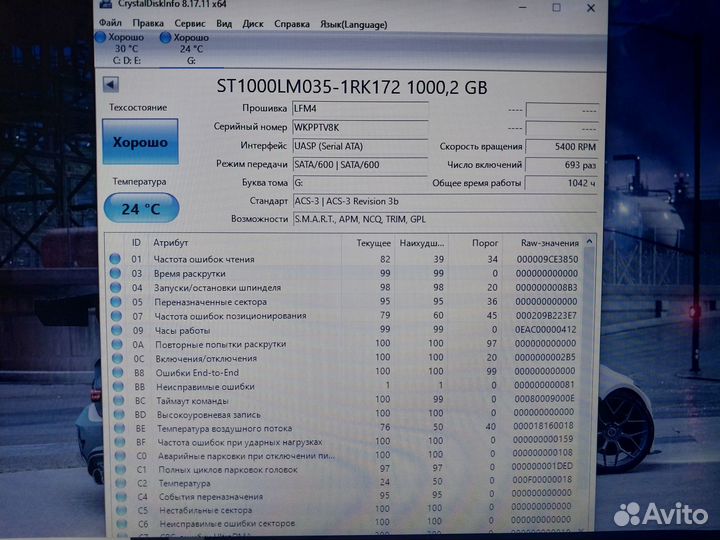Open the Диск menu
Screen dimensions: 720x540
coord(253,24)
